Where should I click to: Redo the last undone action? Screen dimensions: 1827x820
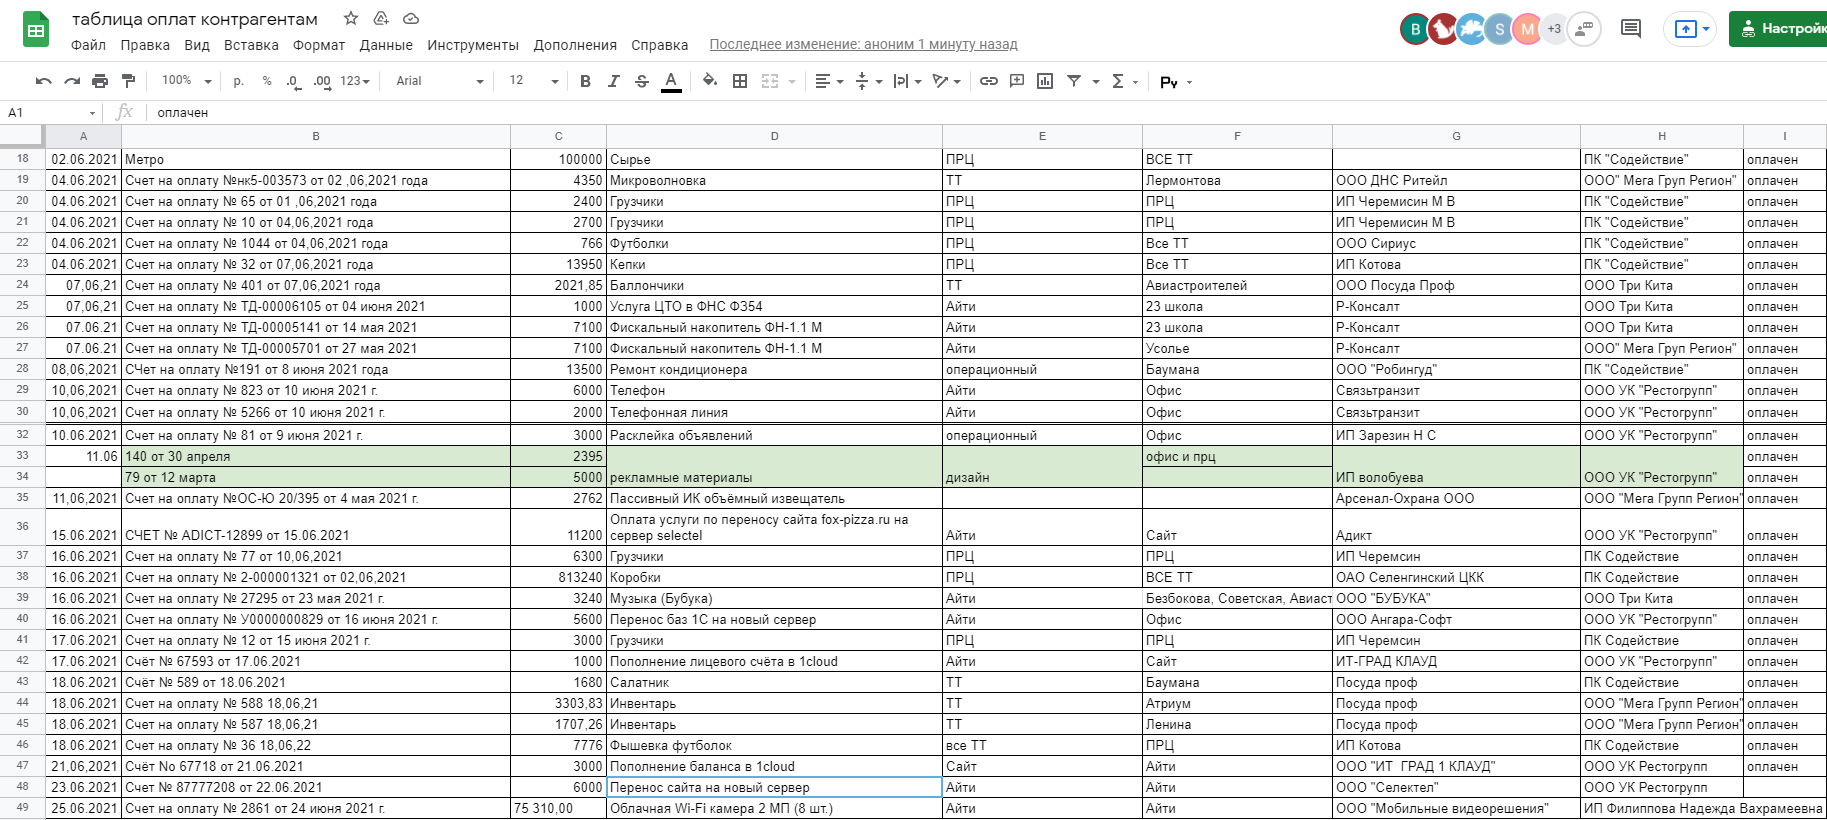[72, 81]
